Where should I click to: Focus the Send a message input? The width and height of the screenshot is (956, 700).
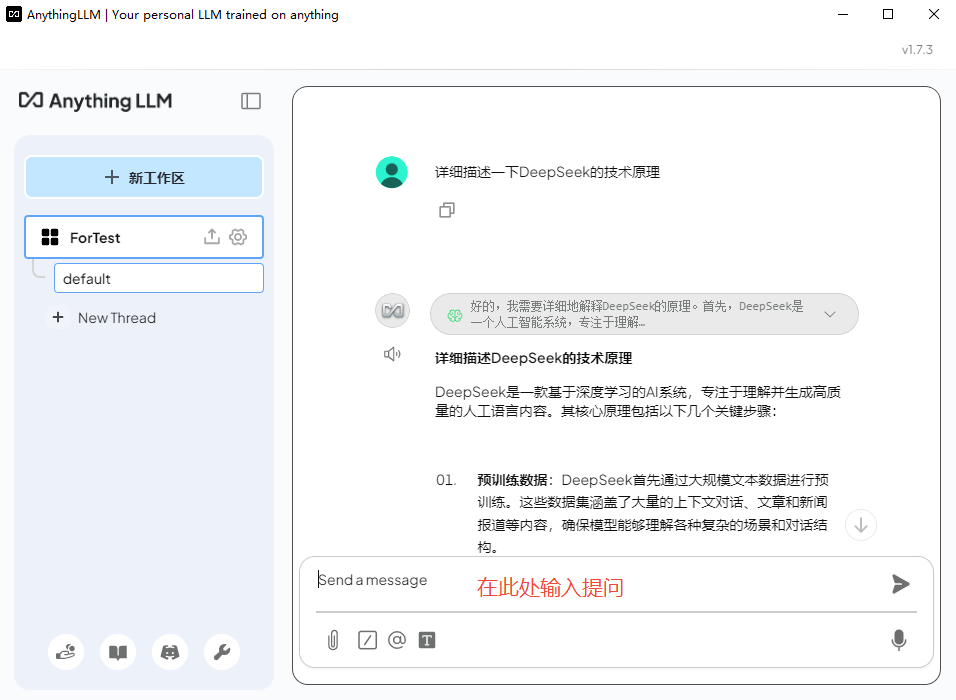pyautogui.click(x=598, y=580)
